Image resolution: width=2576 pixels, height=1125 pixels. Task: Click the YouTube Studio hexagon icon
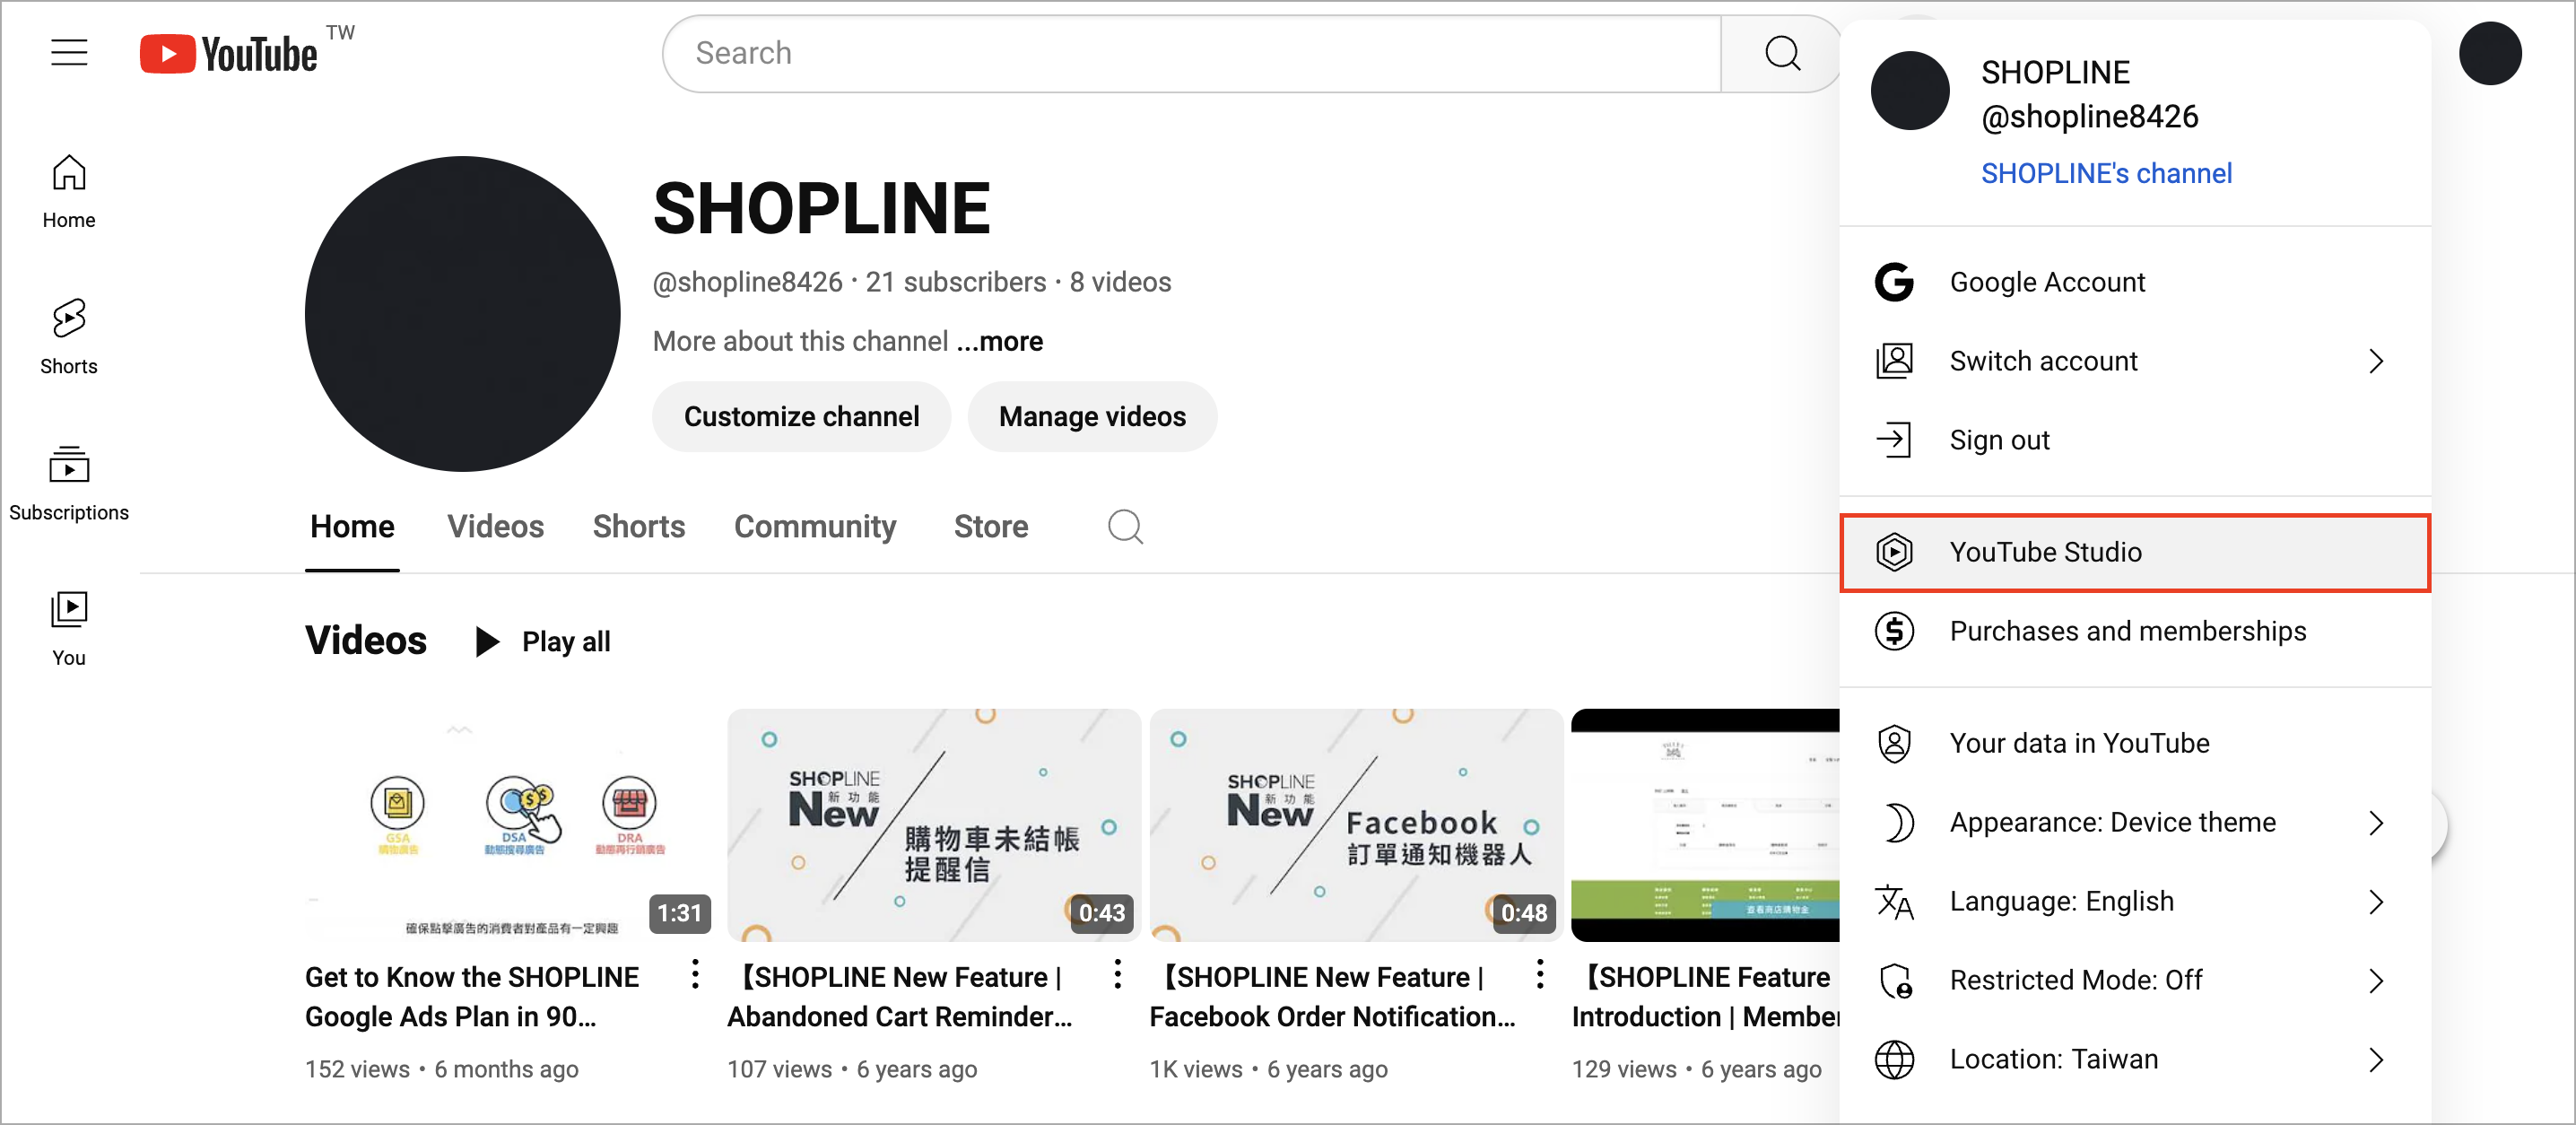pyautogui.click(x=1894, y=552)
